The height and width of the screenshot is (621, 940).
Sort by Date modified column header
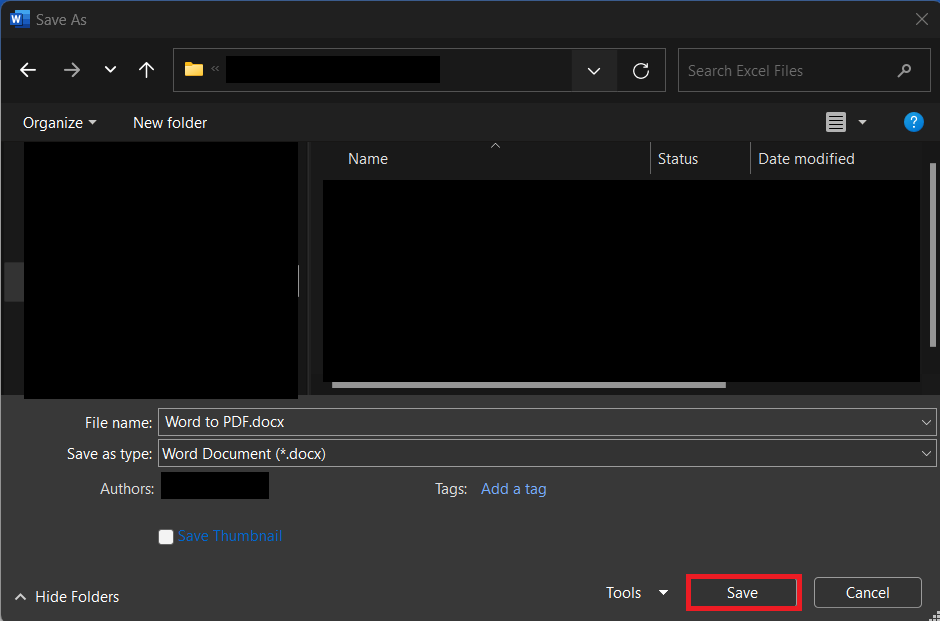click(x=806, y=159)
